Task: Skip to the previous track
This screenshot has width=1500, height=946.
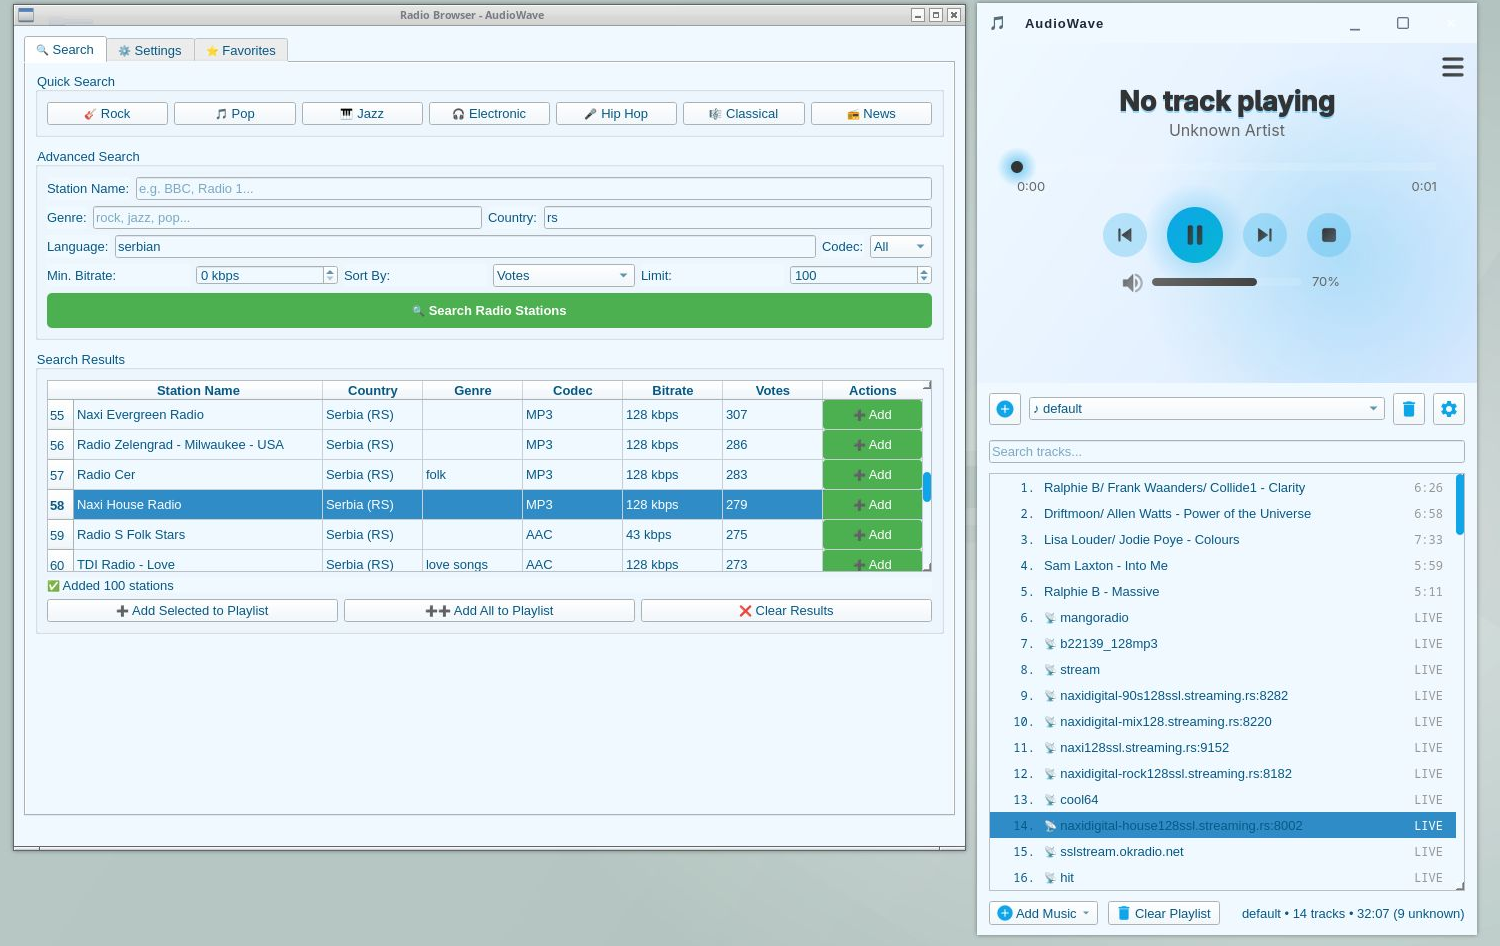Action: pyautogui.click(x=1125, y=235)
